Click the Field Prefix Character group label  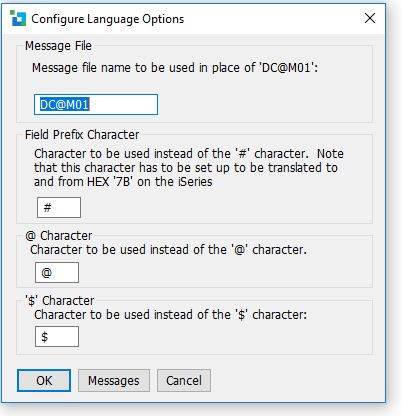click(x=82, y=135)
